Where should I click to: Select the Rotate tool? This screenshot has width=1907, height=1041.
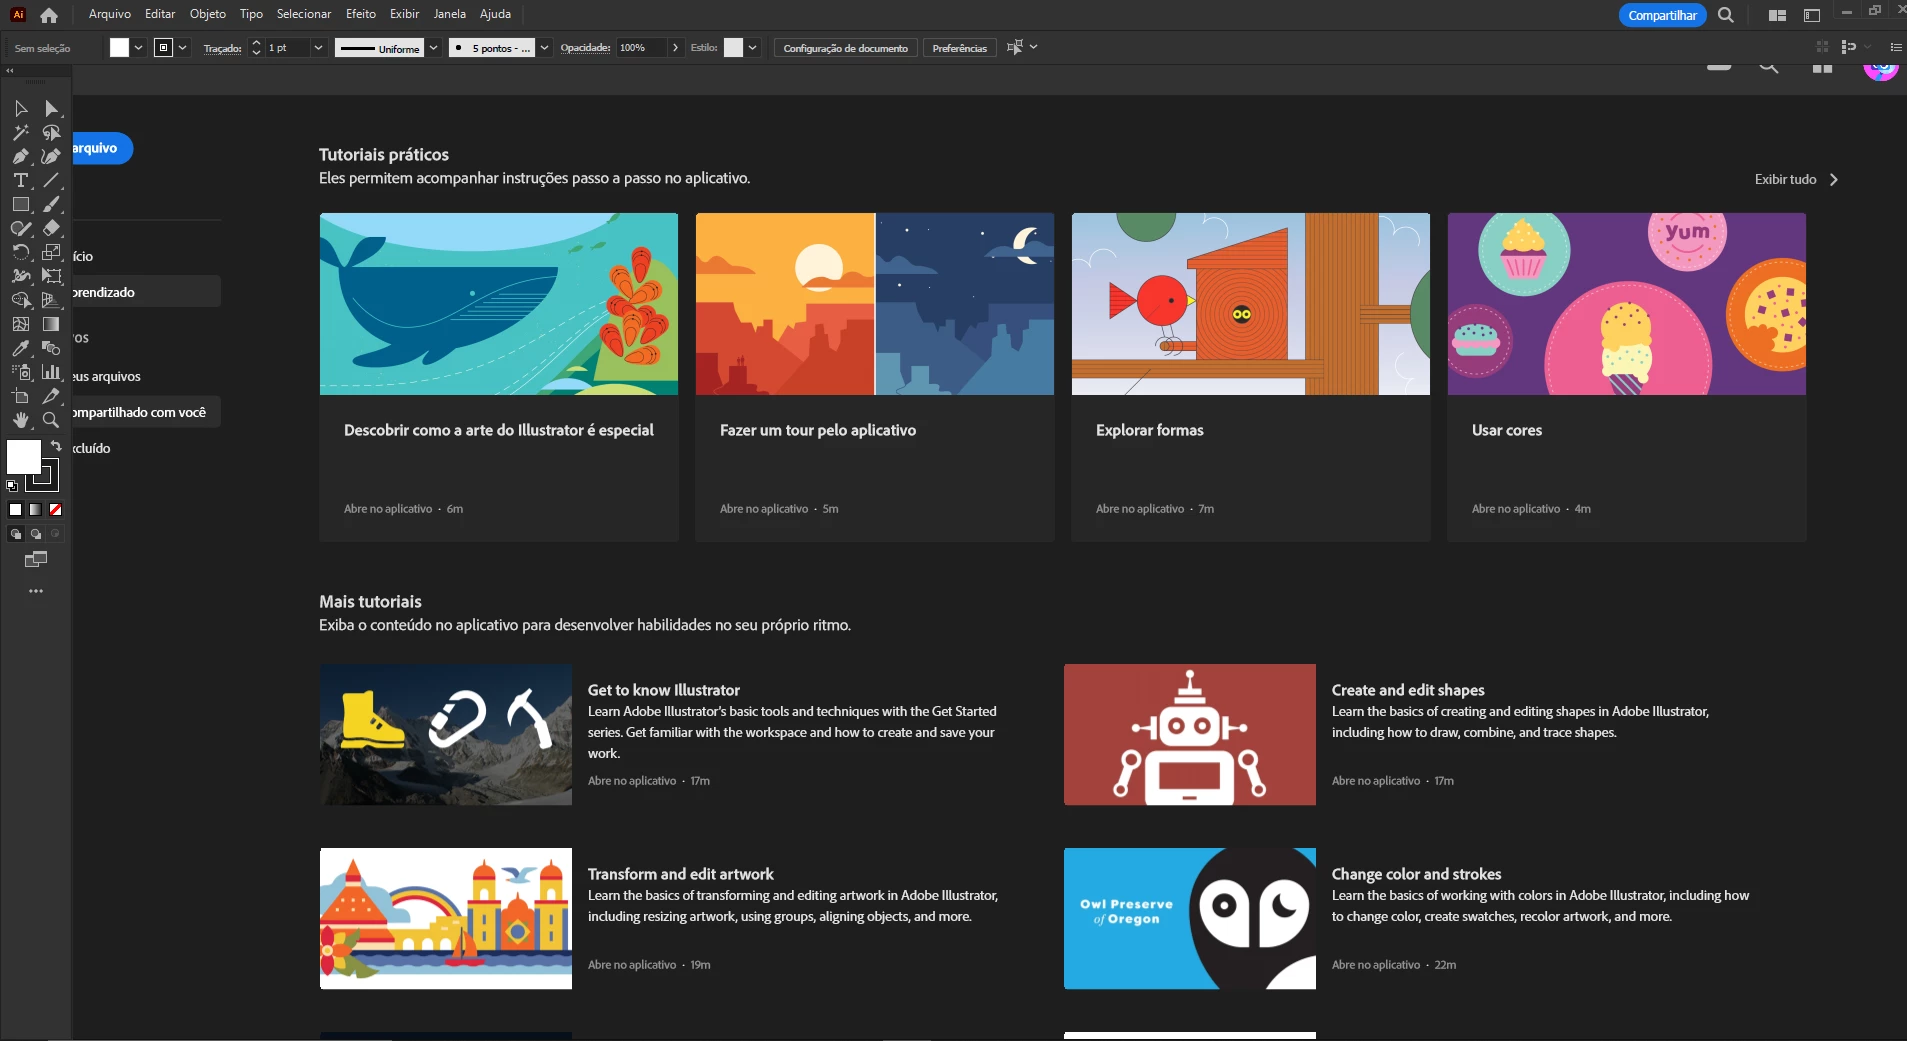click(20, 252)
